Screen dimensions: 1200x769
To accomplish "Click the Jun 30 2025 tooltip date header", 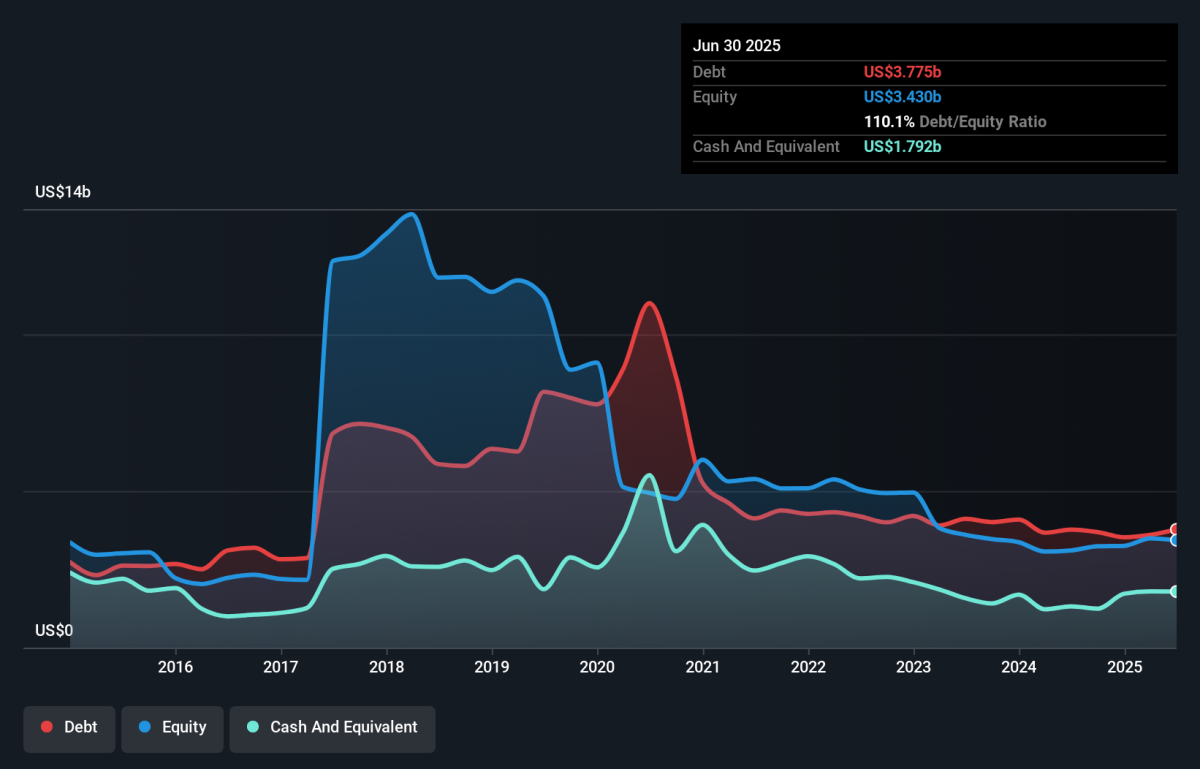I will pos(737,46).
